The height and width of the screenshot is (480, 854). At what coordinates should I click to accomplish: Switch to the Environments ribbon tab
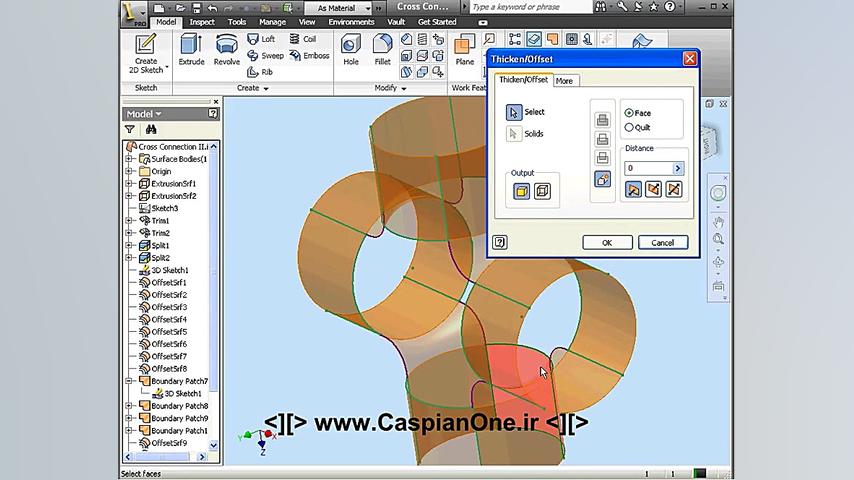[351, 22]
